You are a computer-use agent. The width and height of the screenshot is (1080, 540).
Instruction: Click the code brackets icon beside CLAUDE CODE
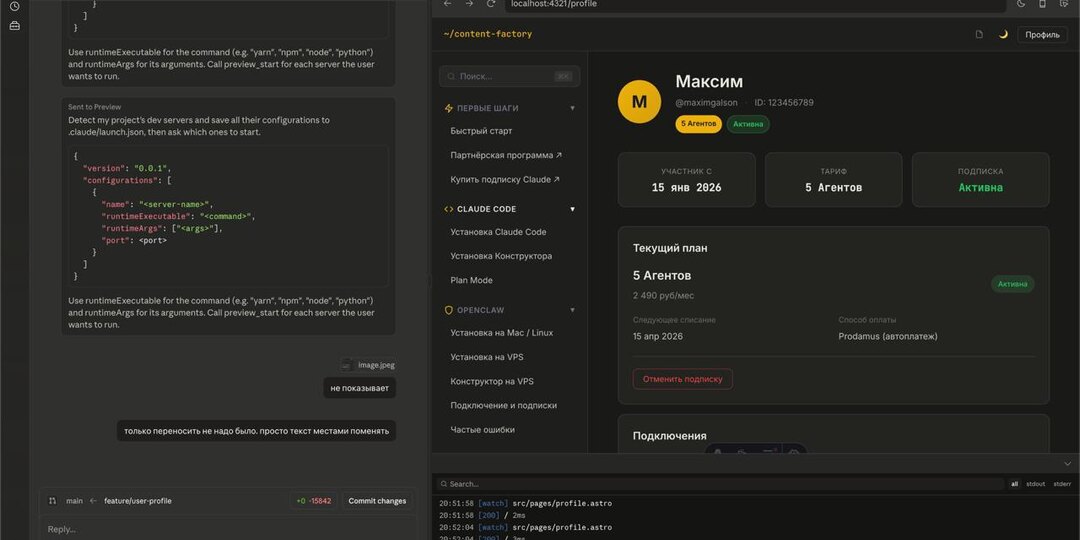(448, 209)
